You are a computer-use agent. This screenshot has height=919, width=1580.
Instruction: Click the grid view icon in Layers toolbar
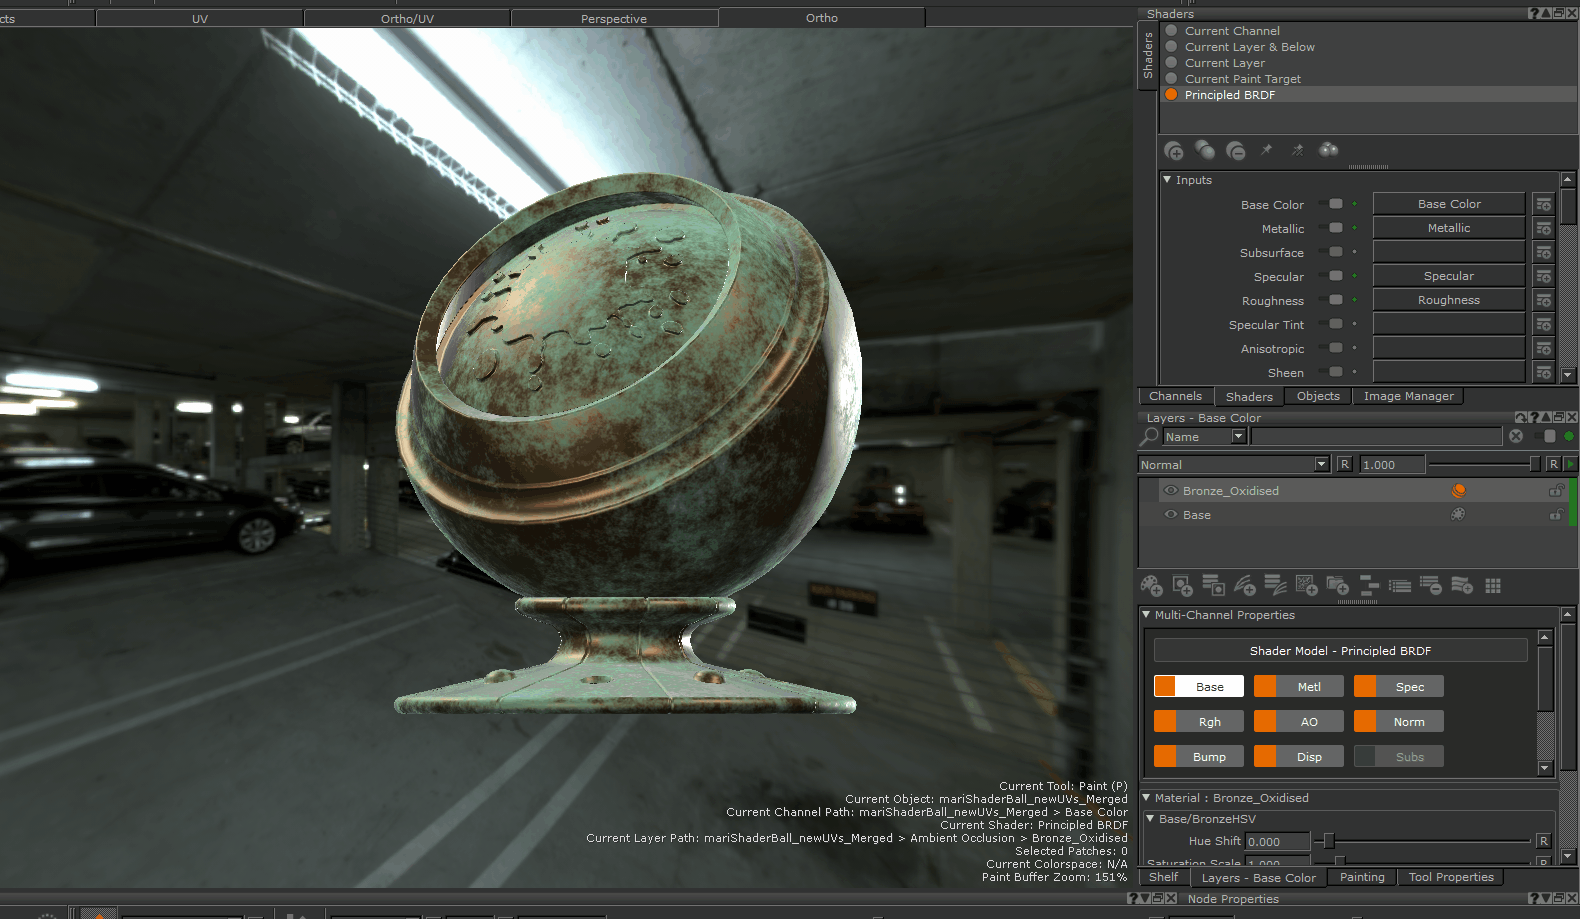click(1493, 586)
